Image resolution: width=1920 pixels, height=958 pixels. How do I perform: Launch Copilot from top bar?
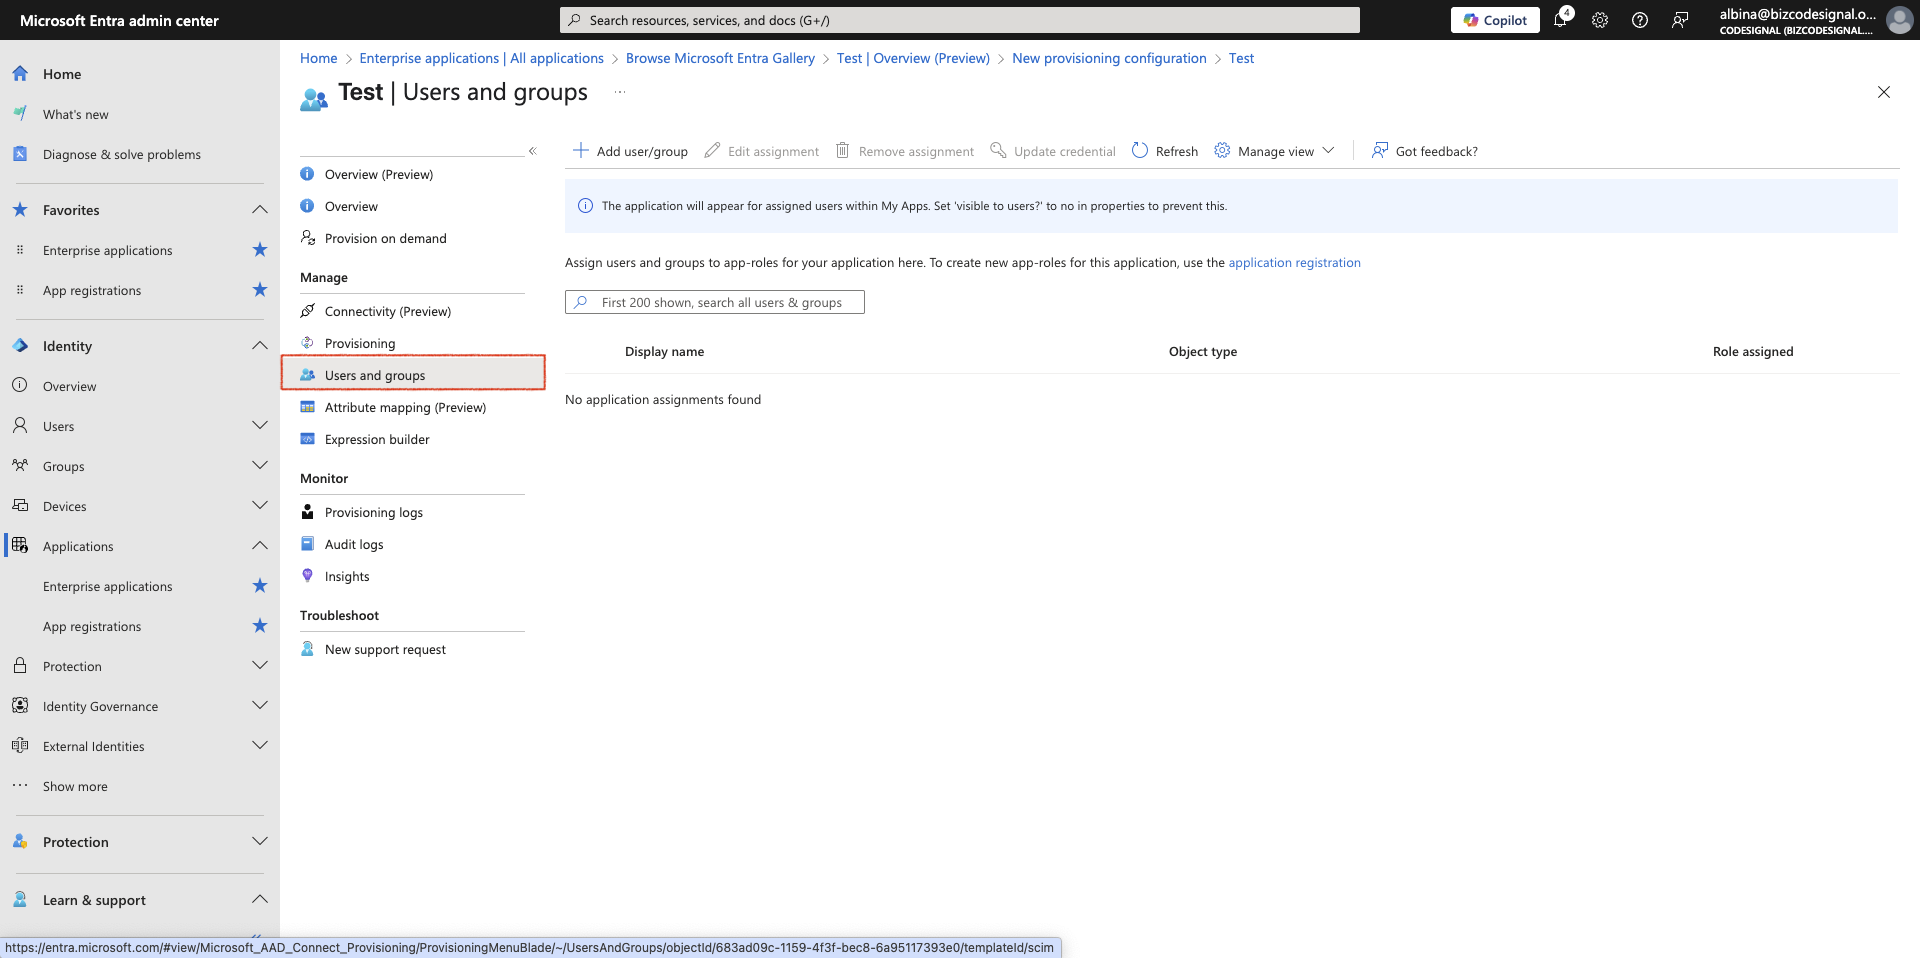point(1495,20)
